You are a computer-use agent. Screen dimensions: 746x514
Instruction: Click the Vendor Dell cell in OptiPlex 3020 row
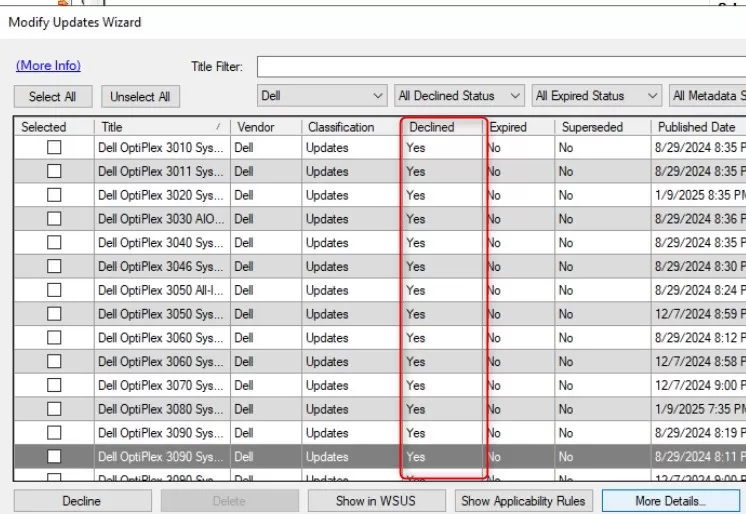coord(266,195)
